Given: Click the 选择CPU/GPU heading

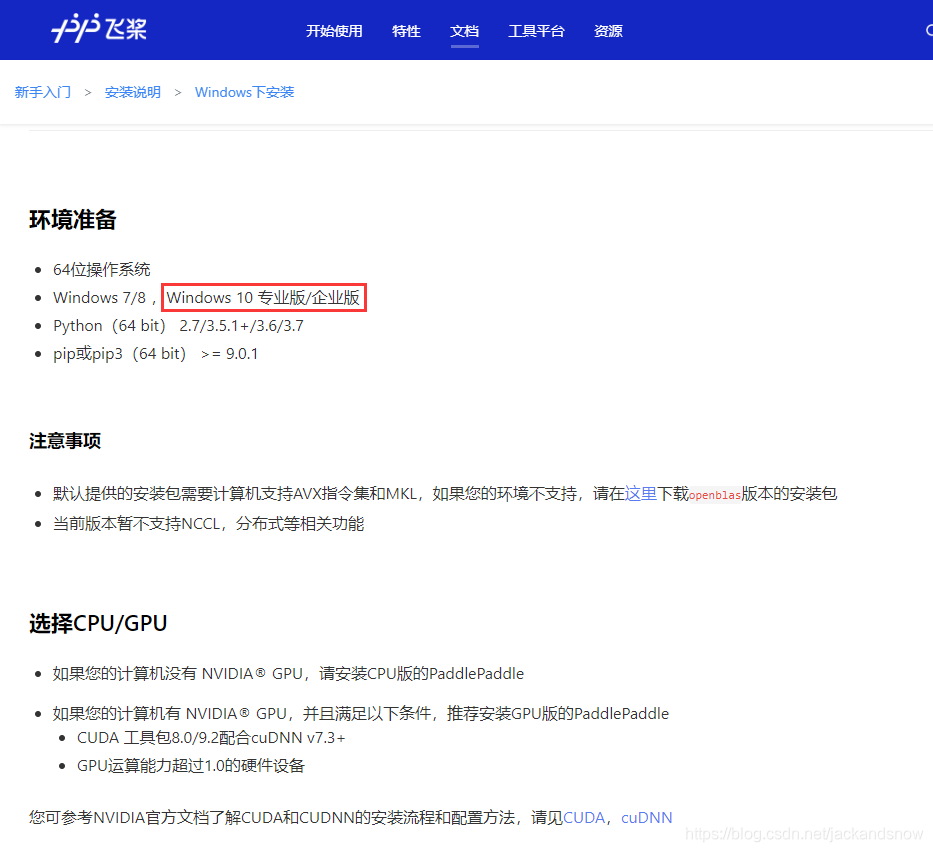Looking at the screenshot, I should tap(98, 623).
